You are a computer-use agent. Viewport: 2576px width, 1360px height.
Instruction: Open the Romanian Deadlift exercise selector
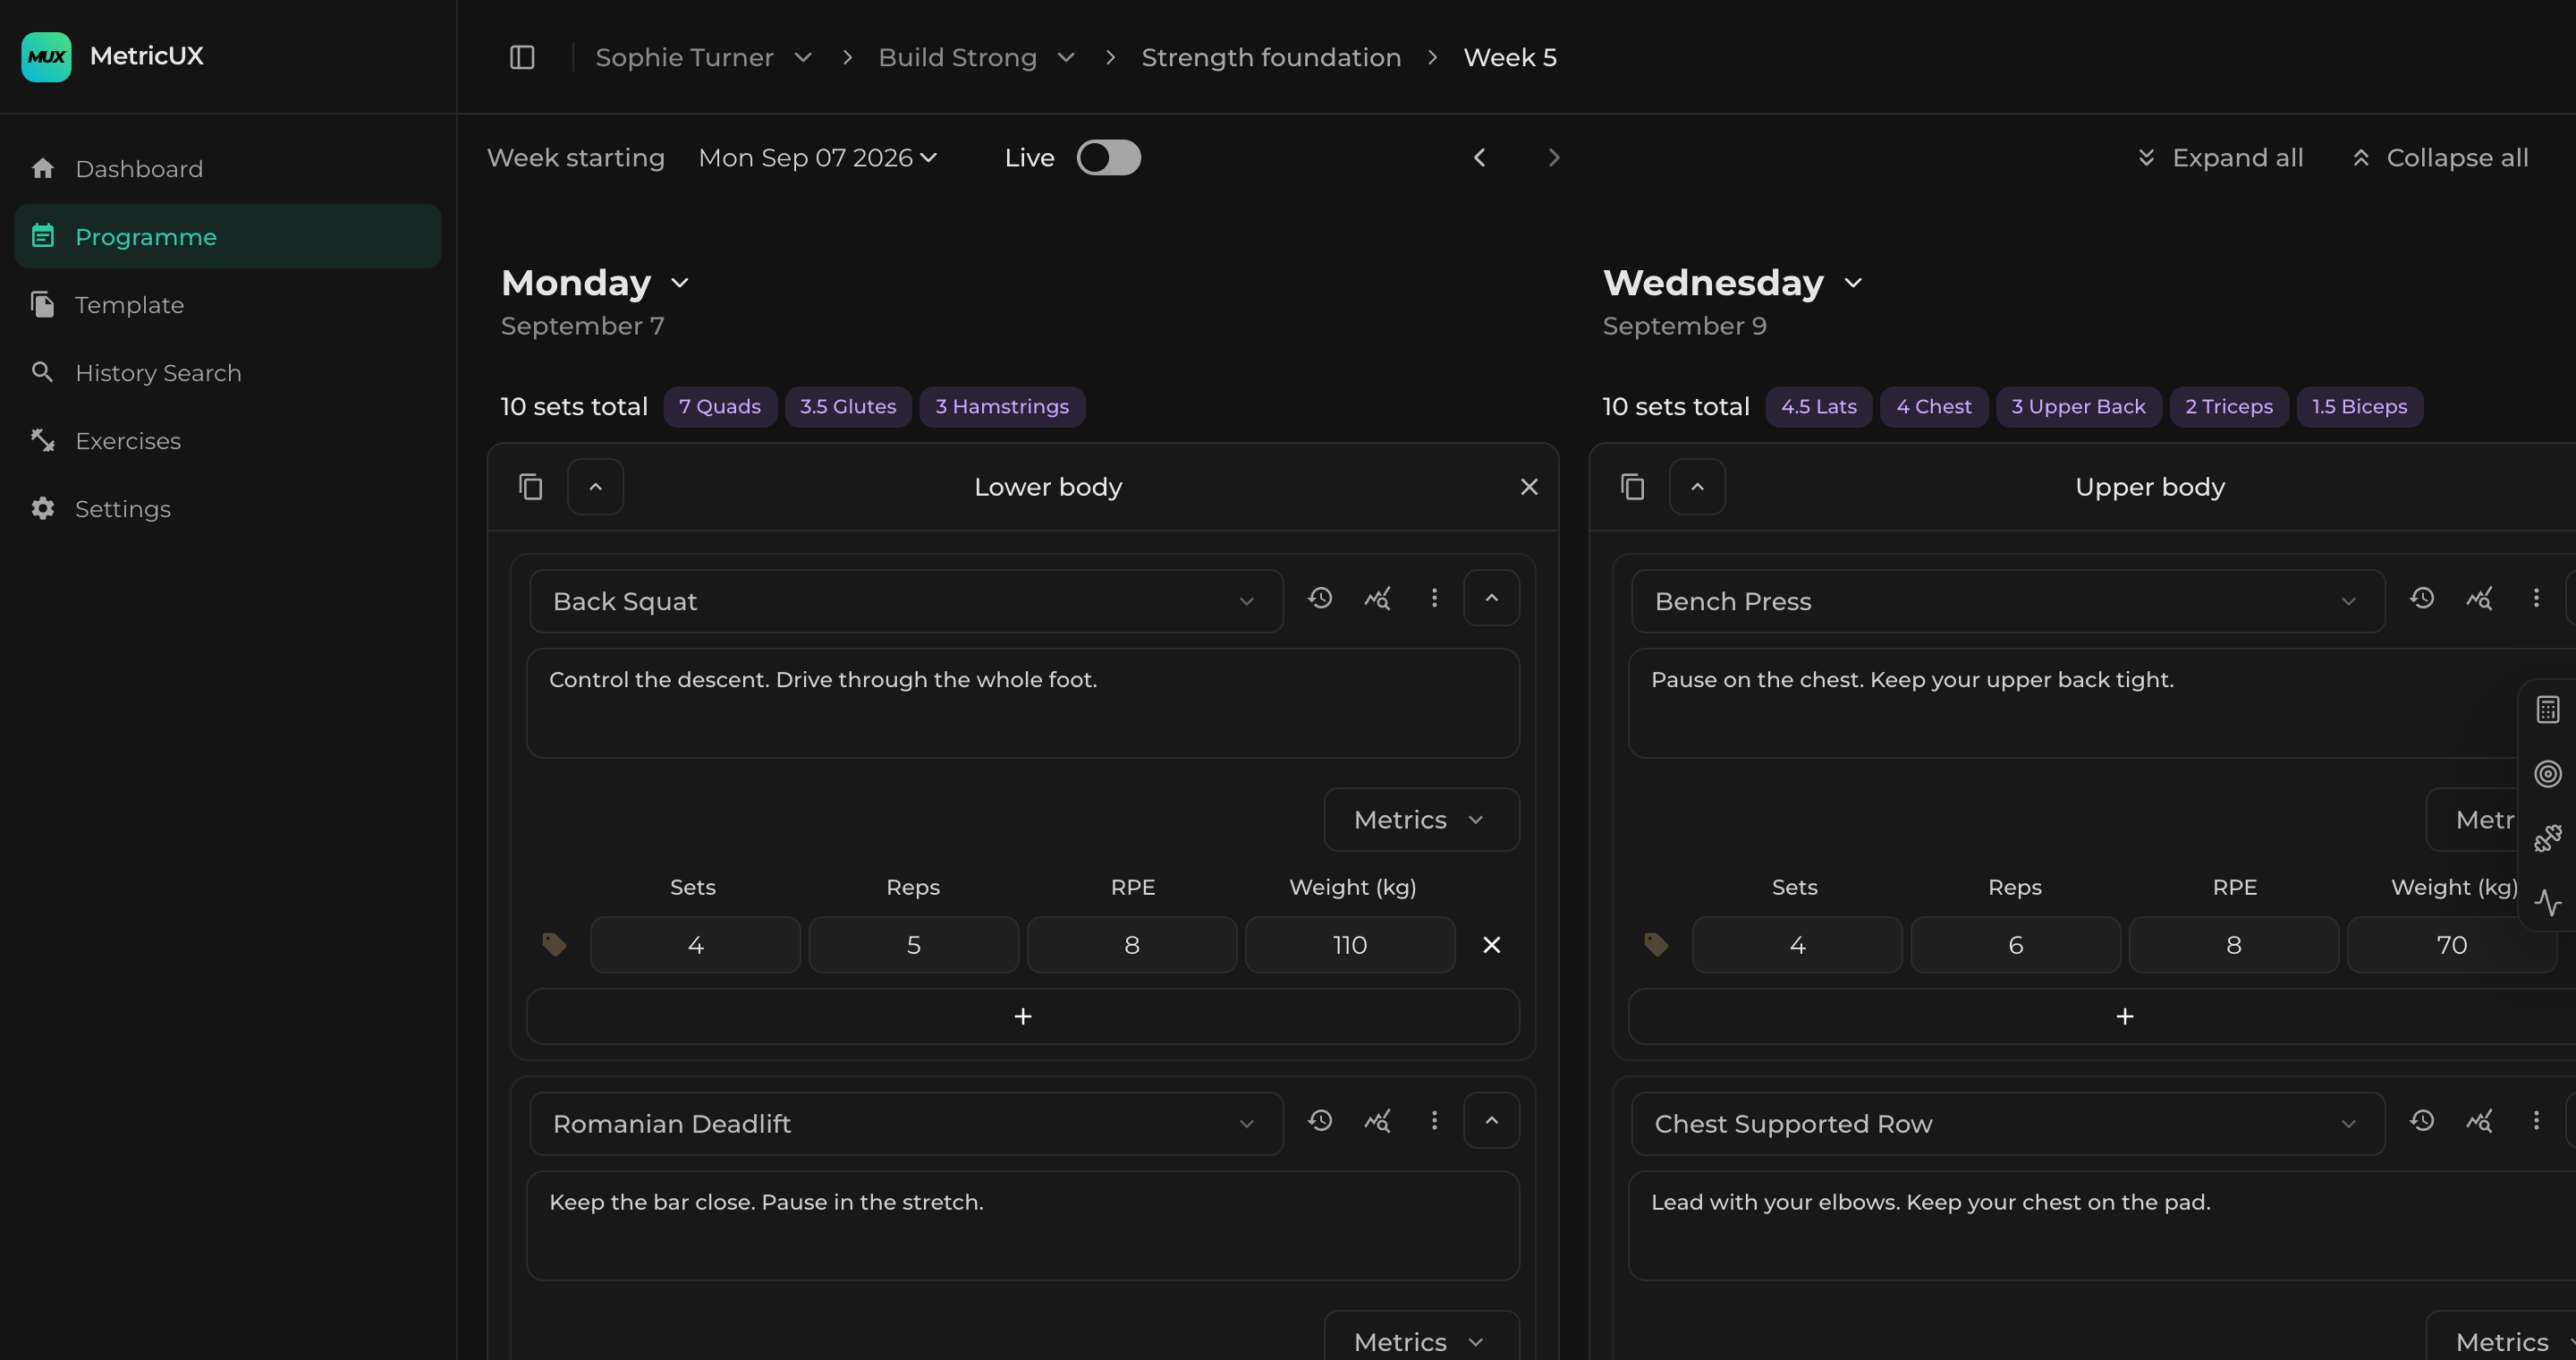[906, 1123]
